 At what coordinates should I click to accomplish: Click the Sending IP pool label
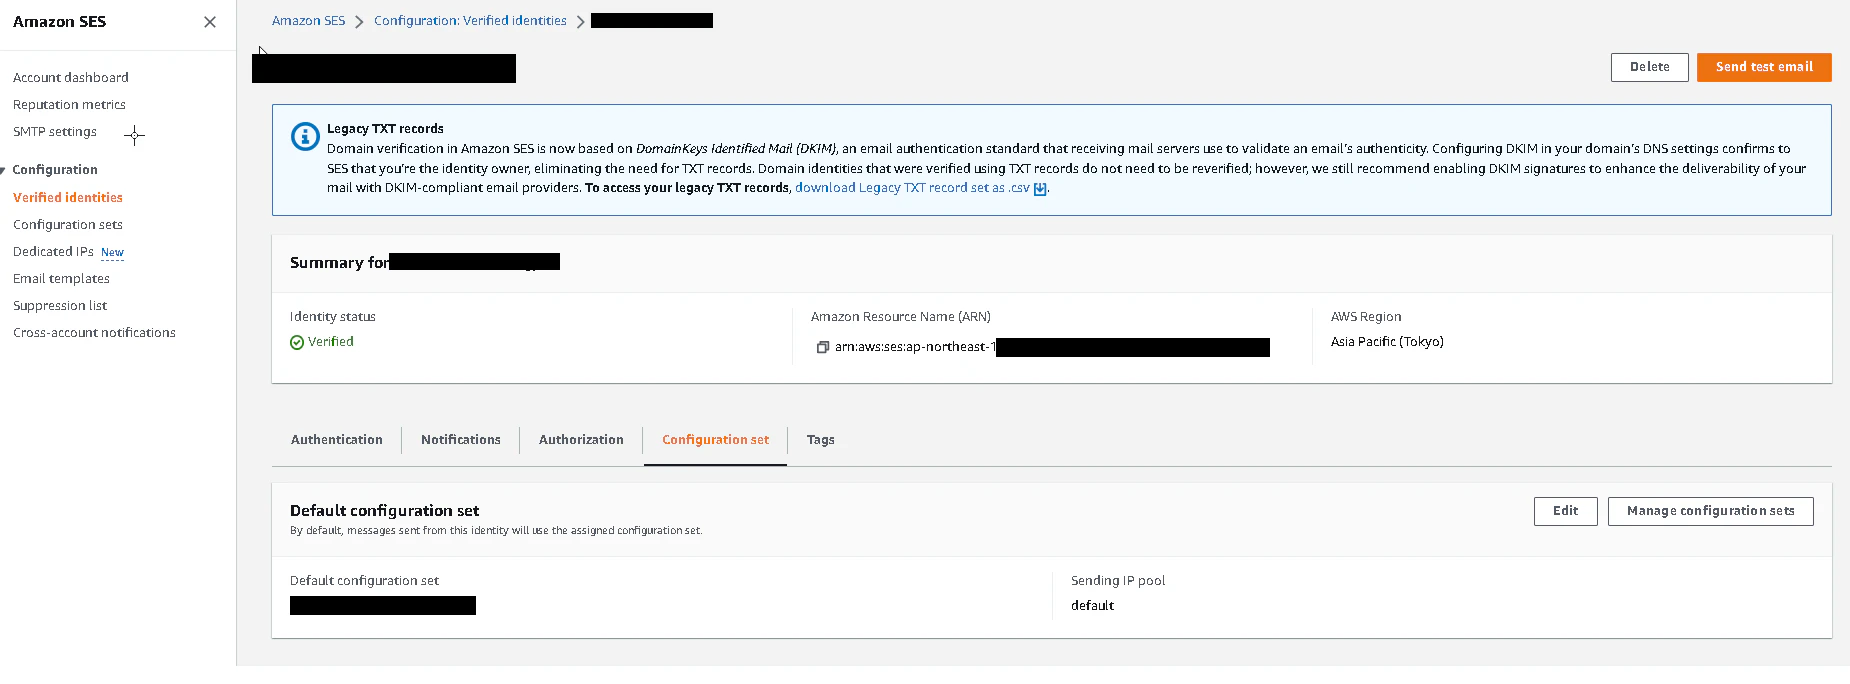[1118, 581]
